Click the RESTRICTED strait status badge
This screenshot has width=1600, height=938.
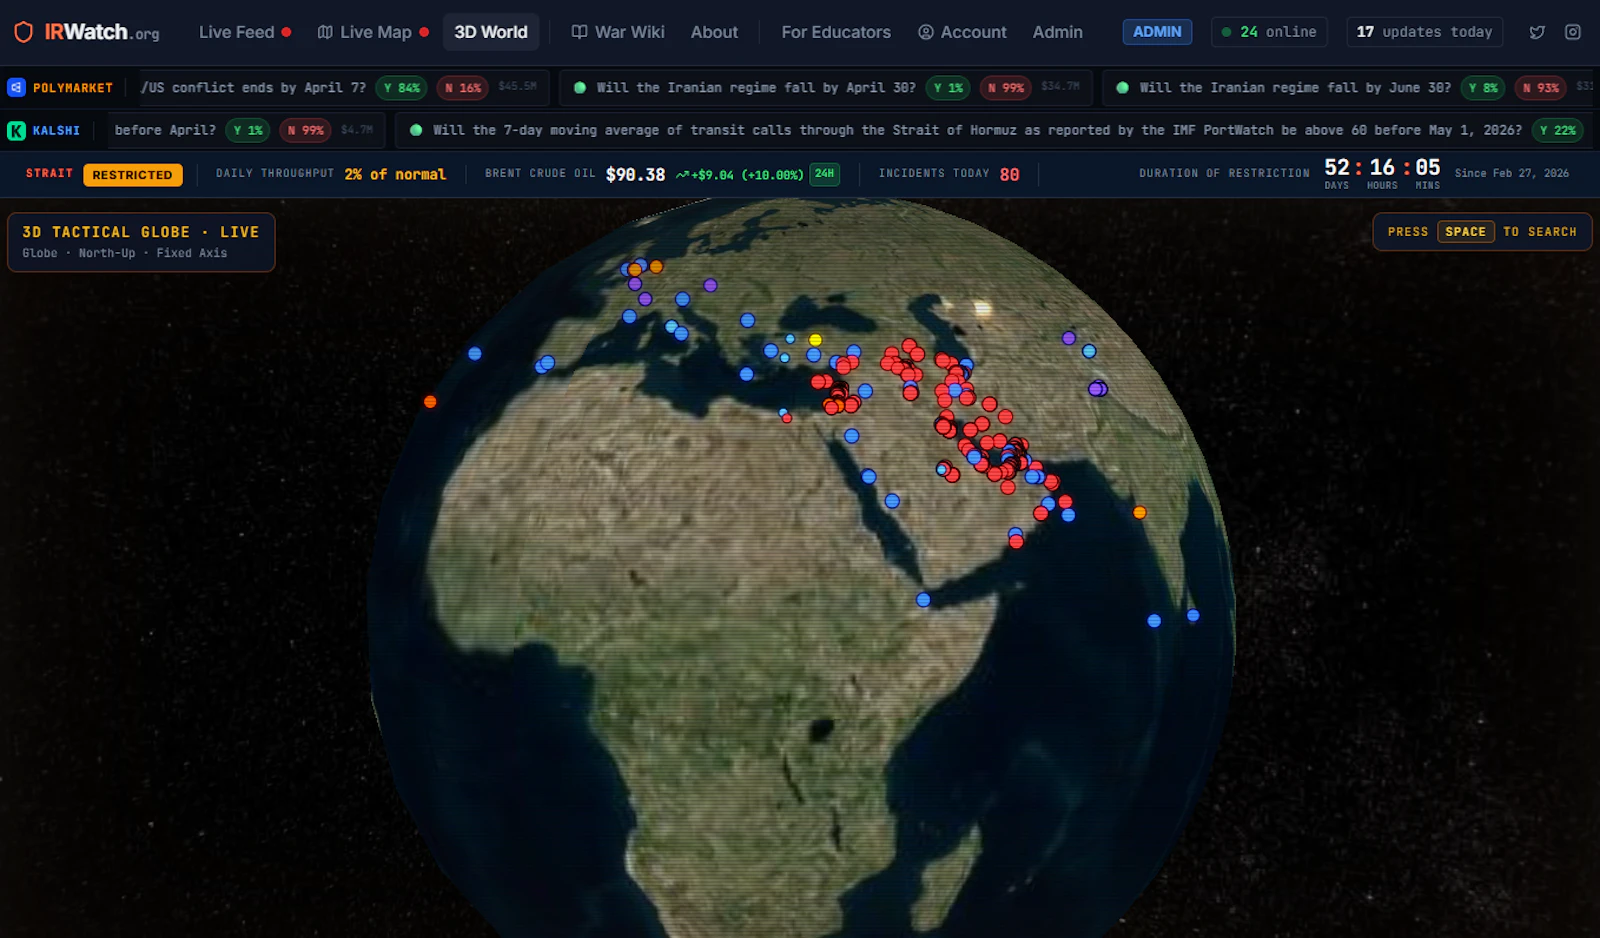point(133,175)
